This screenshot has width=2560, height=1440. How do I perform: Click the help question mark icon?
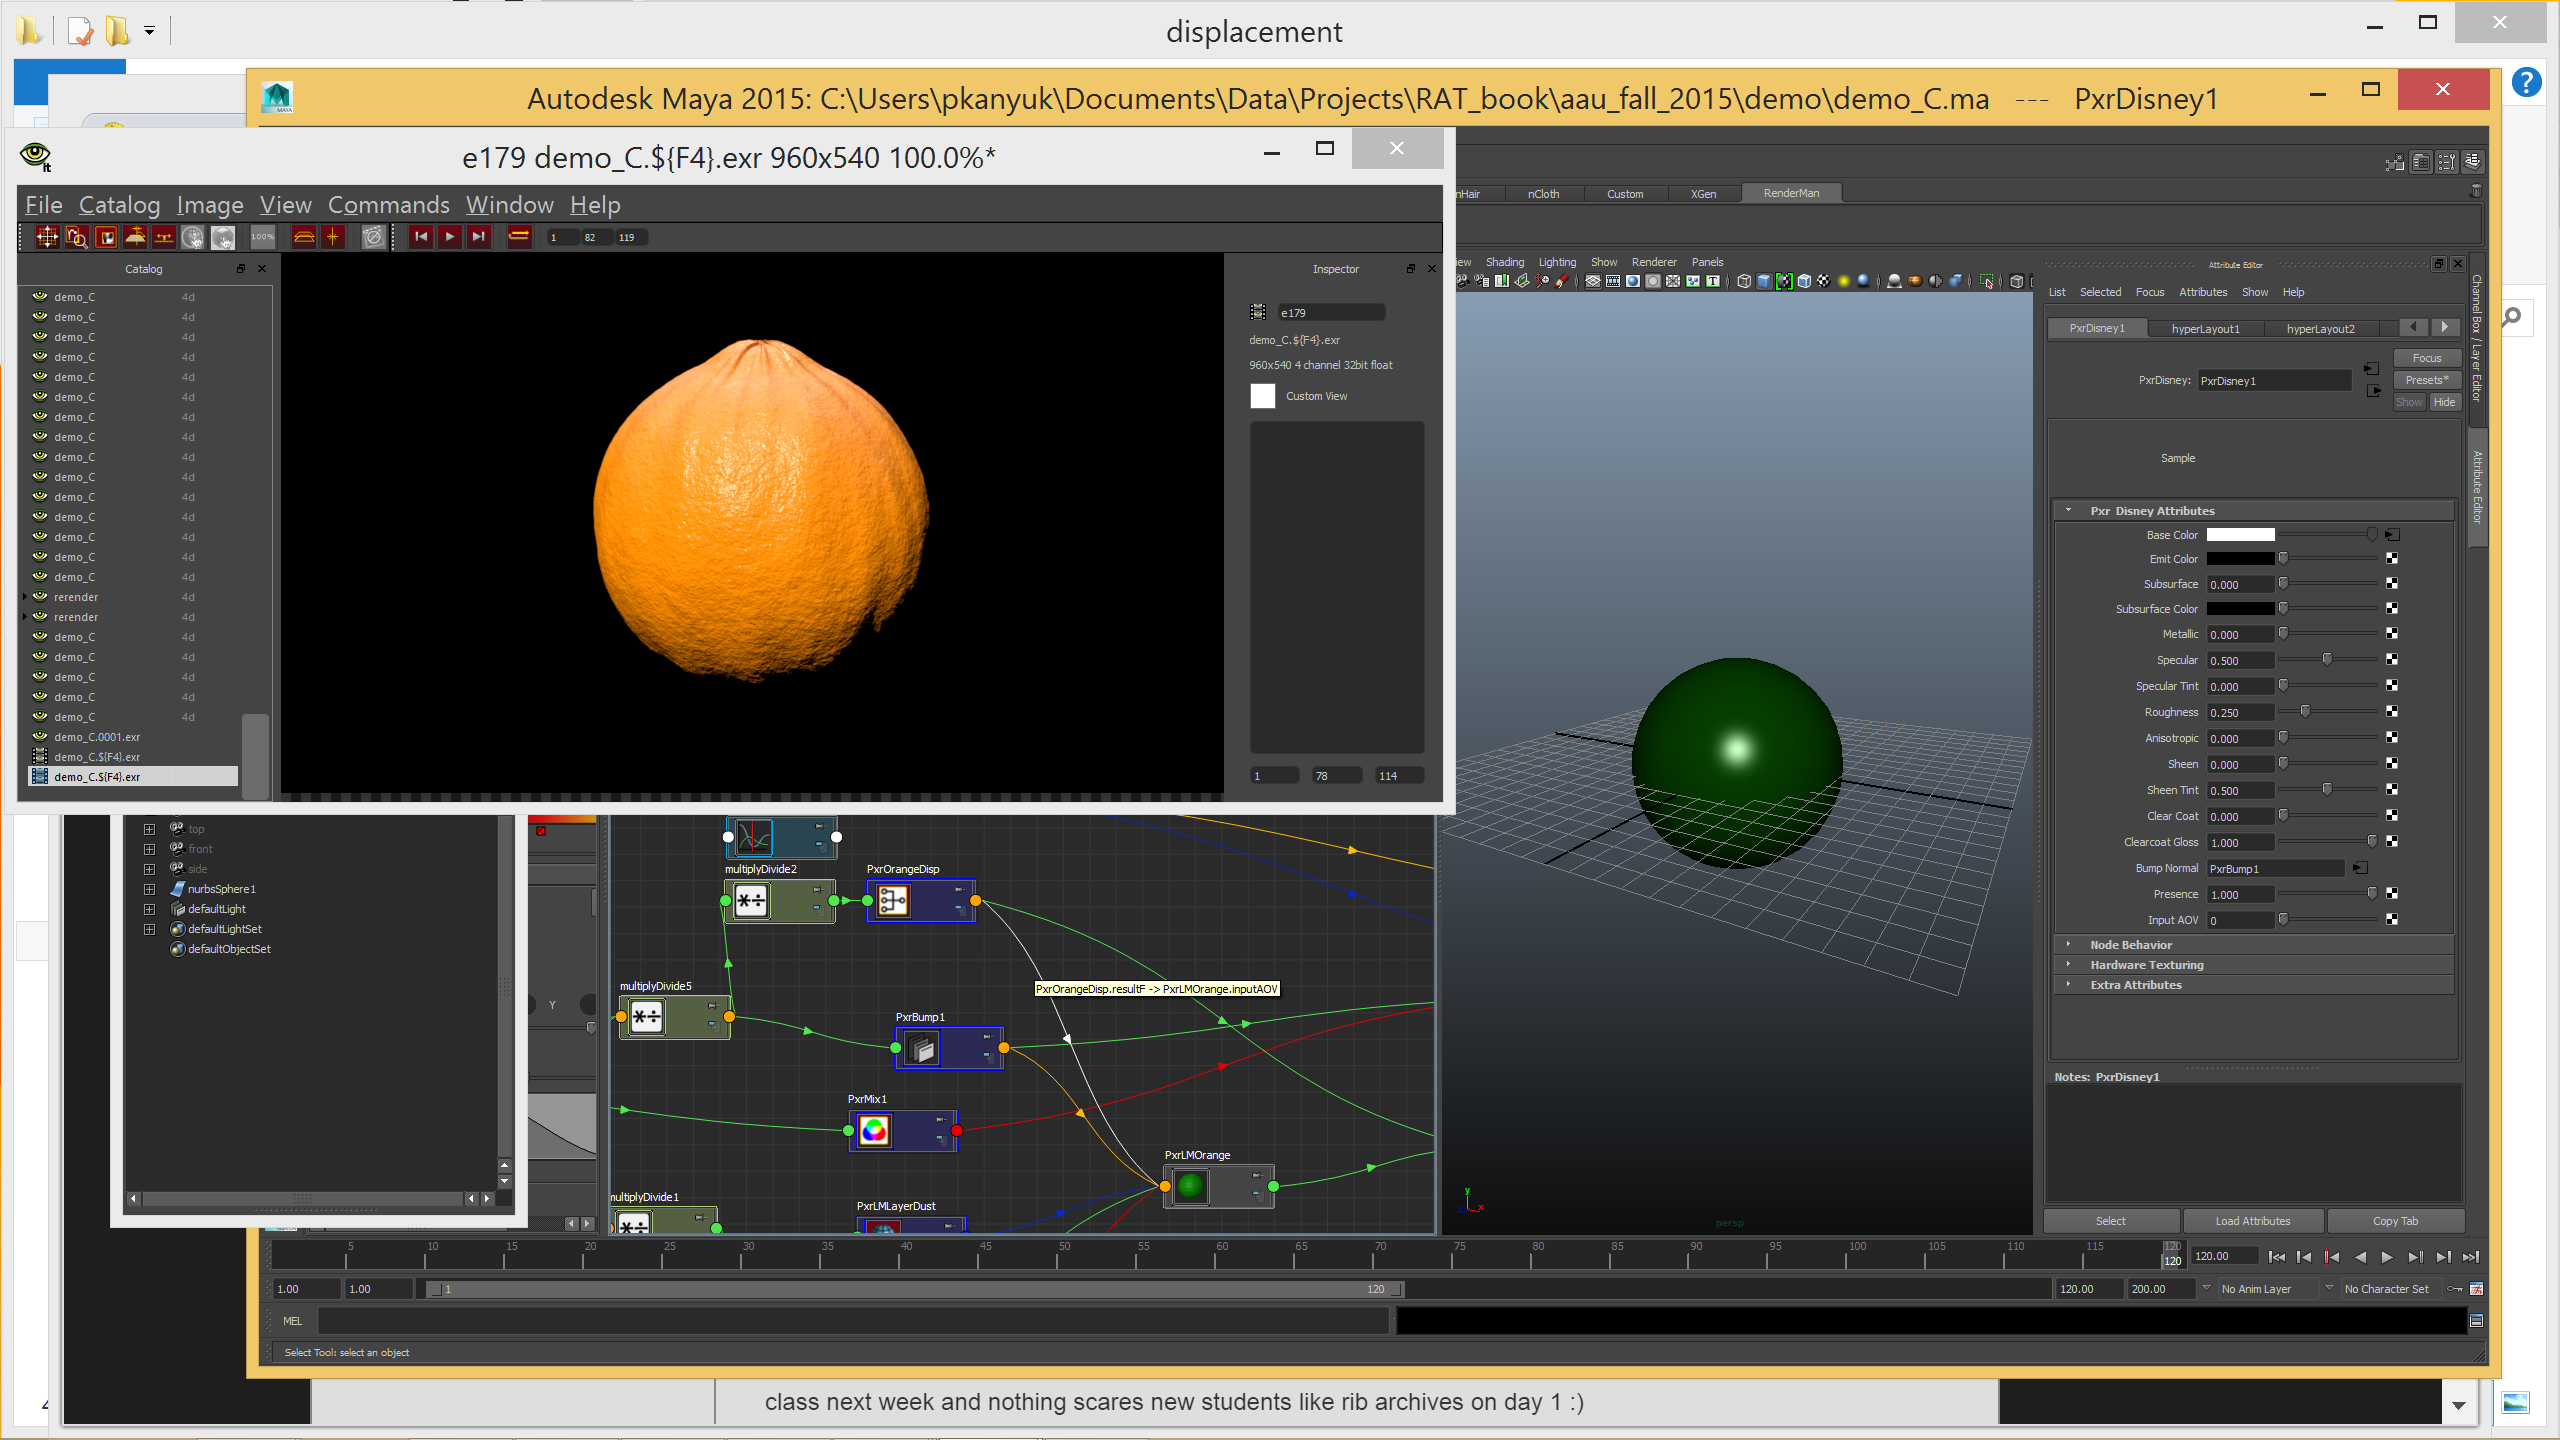pyautogui.click(x=2526, y=83)
